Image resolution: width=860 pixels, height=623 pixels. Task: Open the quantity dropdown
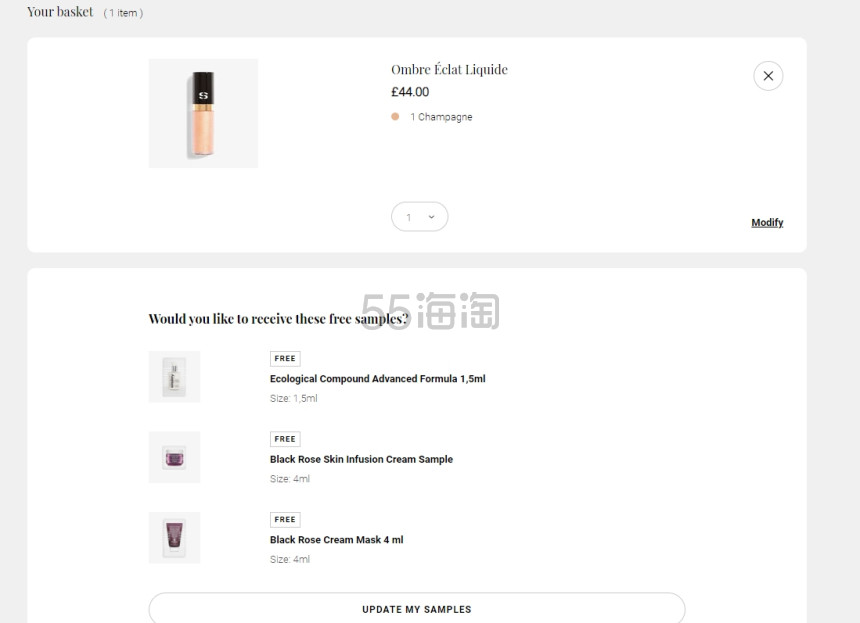(419, 216)
